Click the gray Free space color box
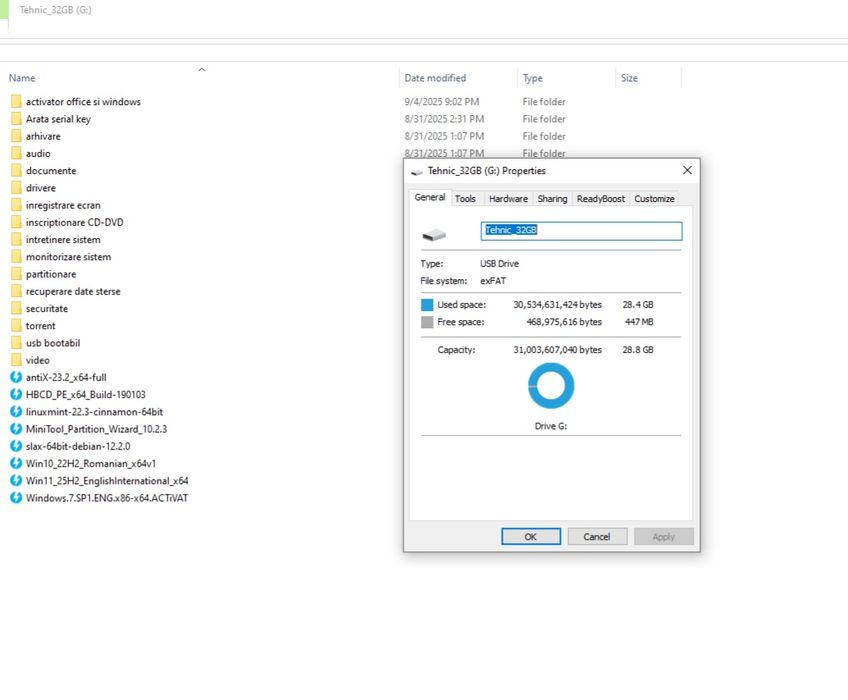 click(x=427, y=322)
